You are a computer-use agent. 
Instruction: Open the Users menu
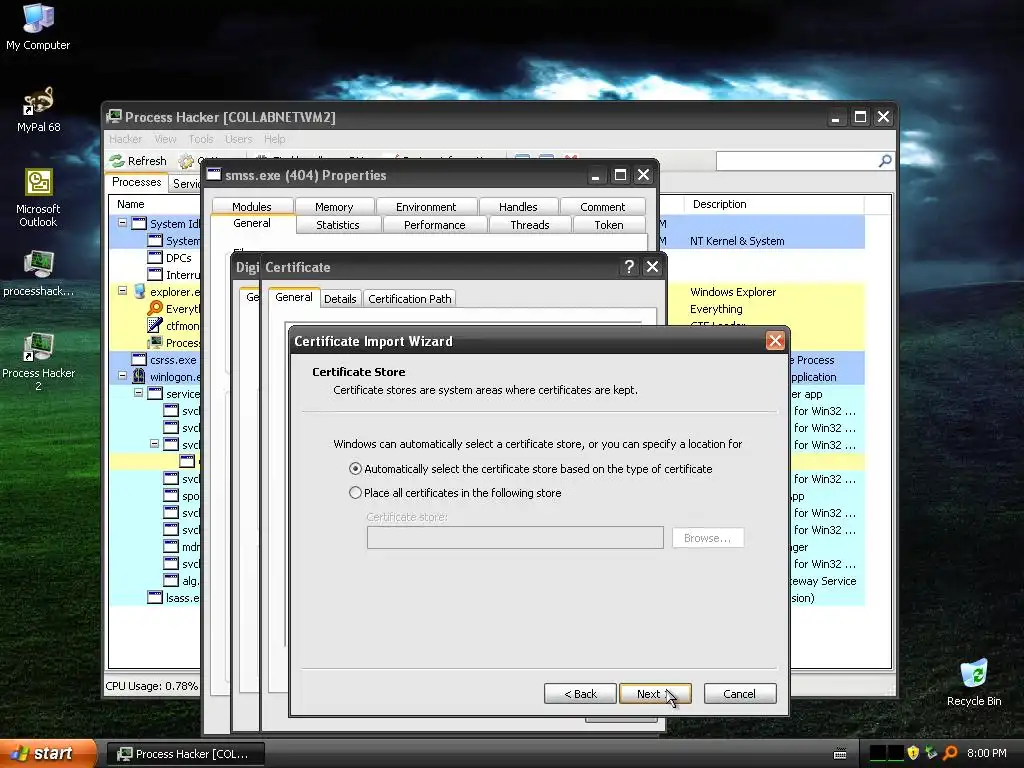click(238, 139)
